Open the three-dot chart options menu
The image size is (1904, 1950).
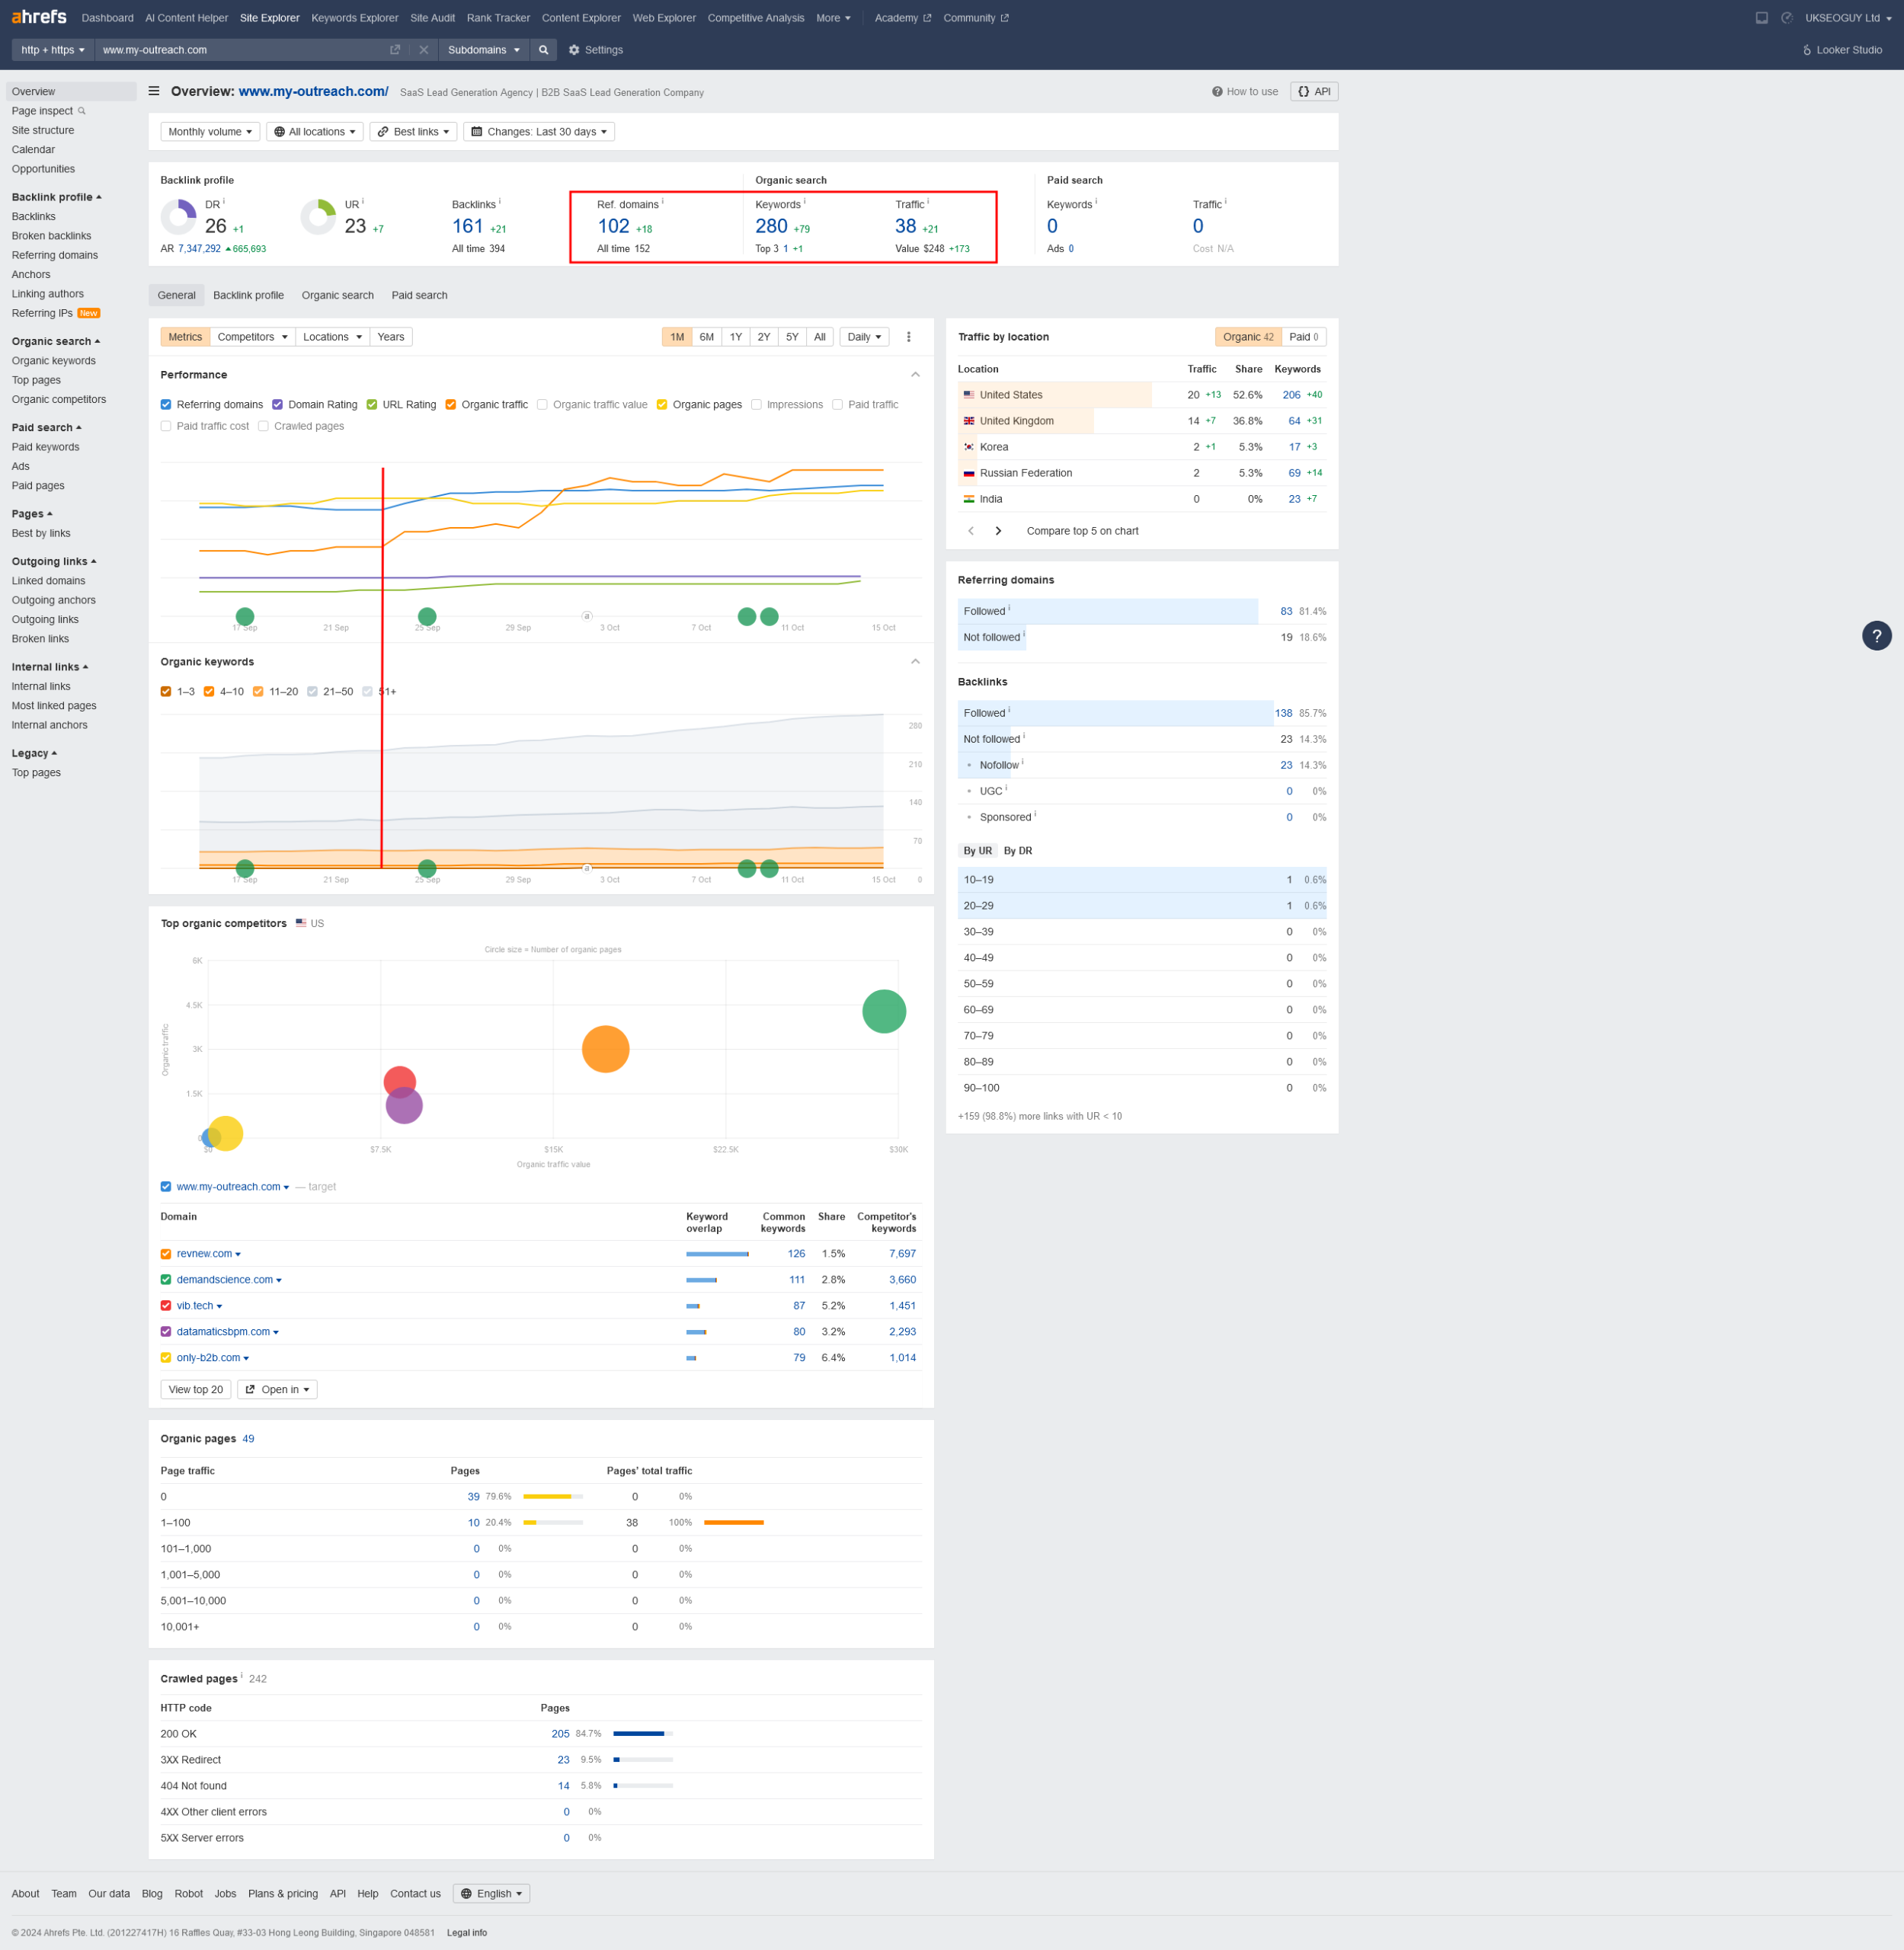[908, 337]
